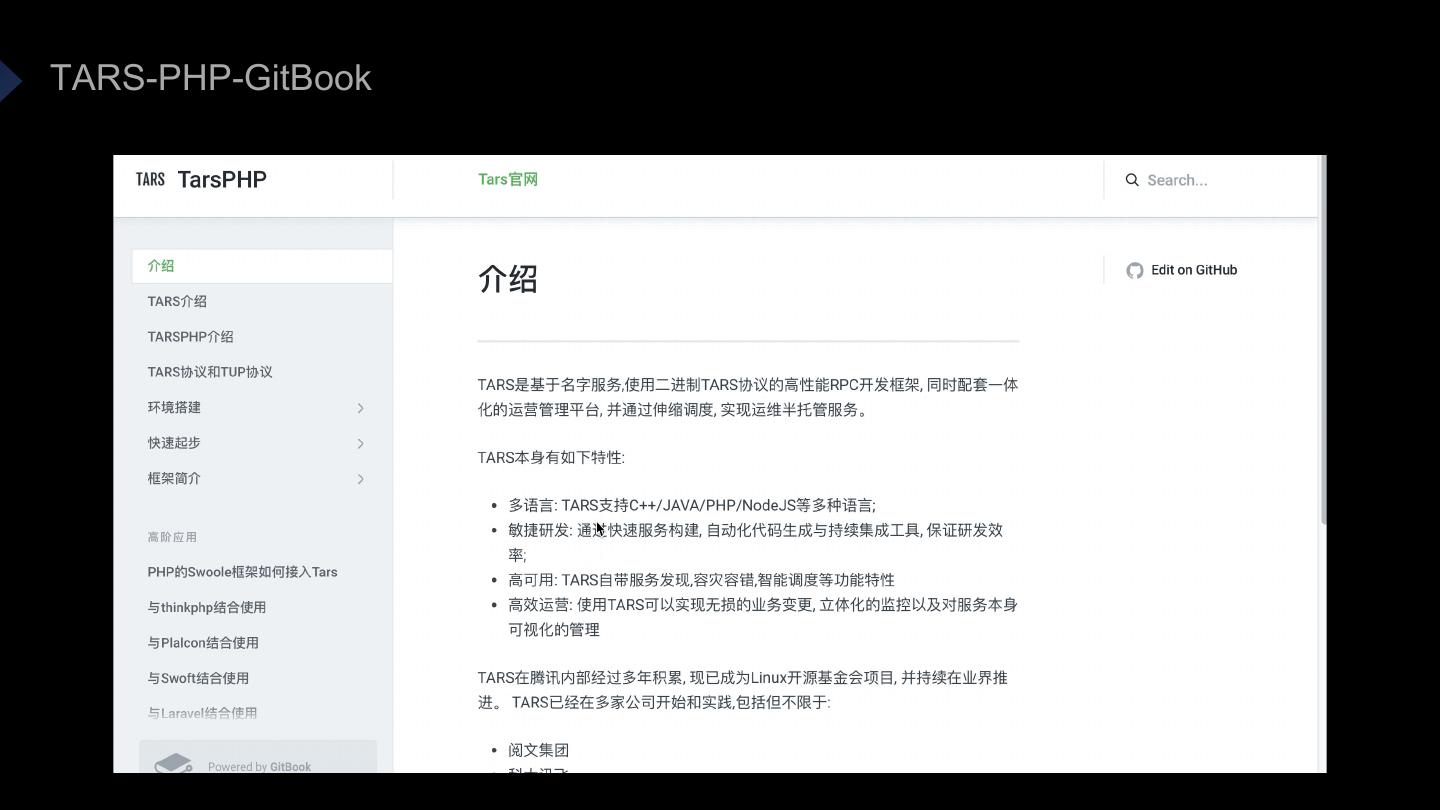Viewport: 1440px width, 810px height.
Task: Click the 高效运营 bullet text
Action: pos(762,617)
